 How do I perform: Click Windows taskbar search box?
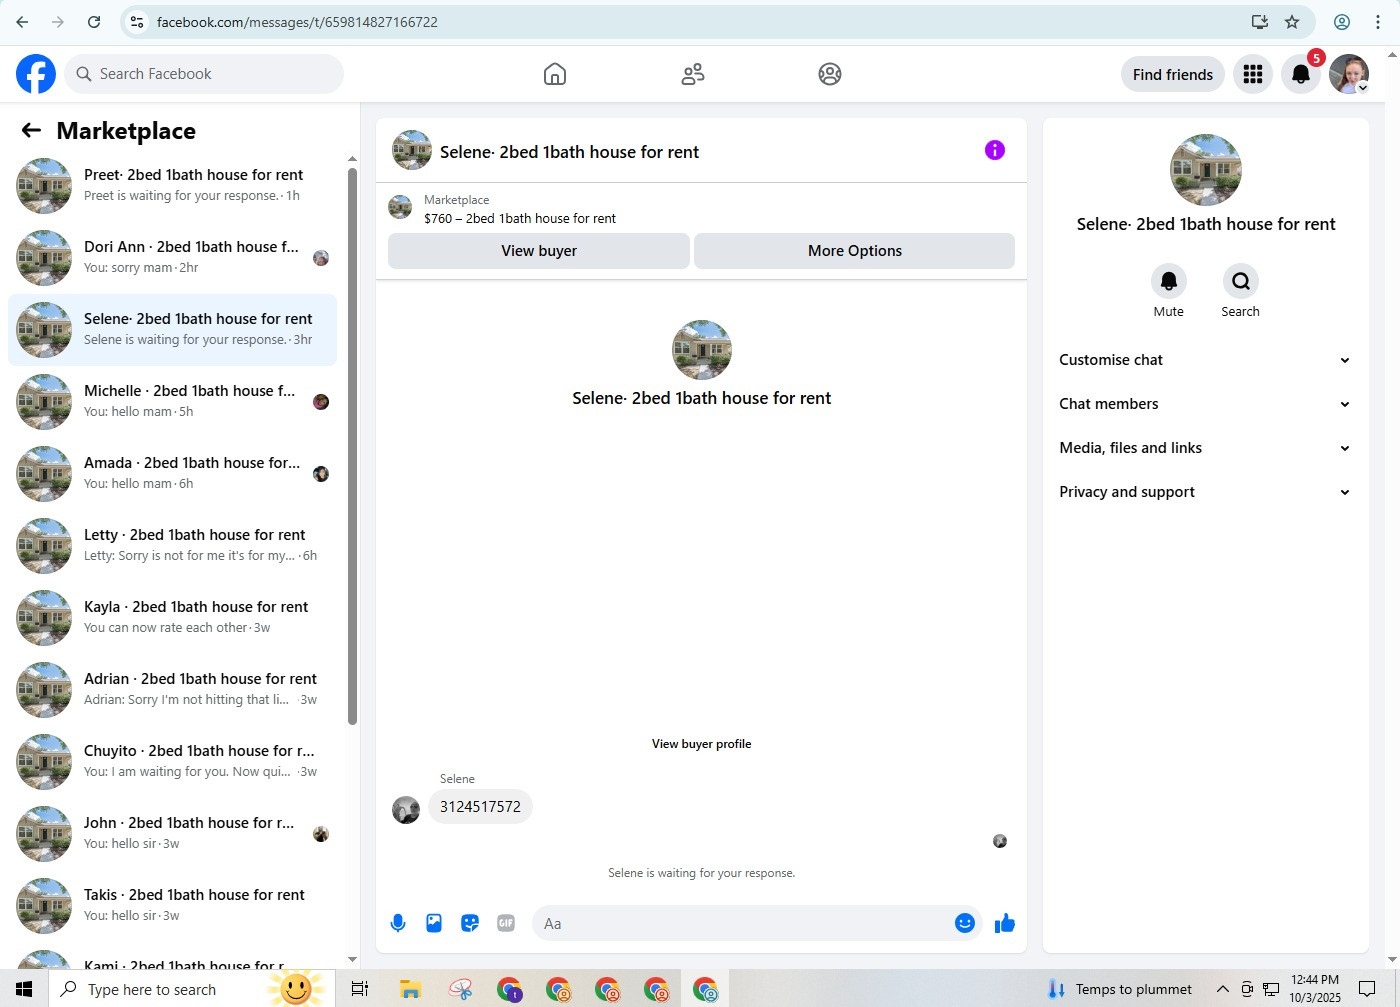pos(186,989)
